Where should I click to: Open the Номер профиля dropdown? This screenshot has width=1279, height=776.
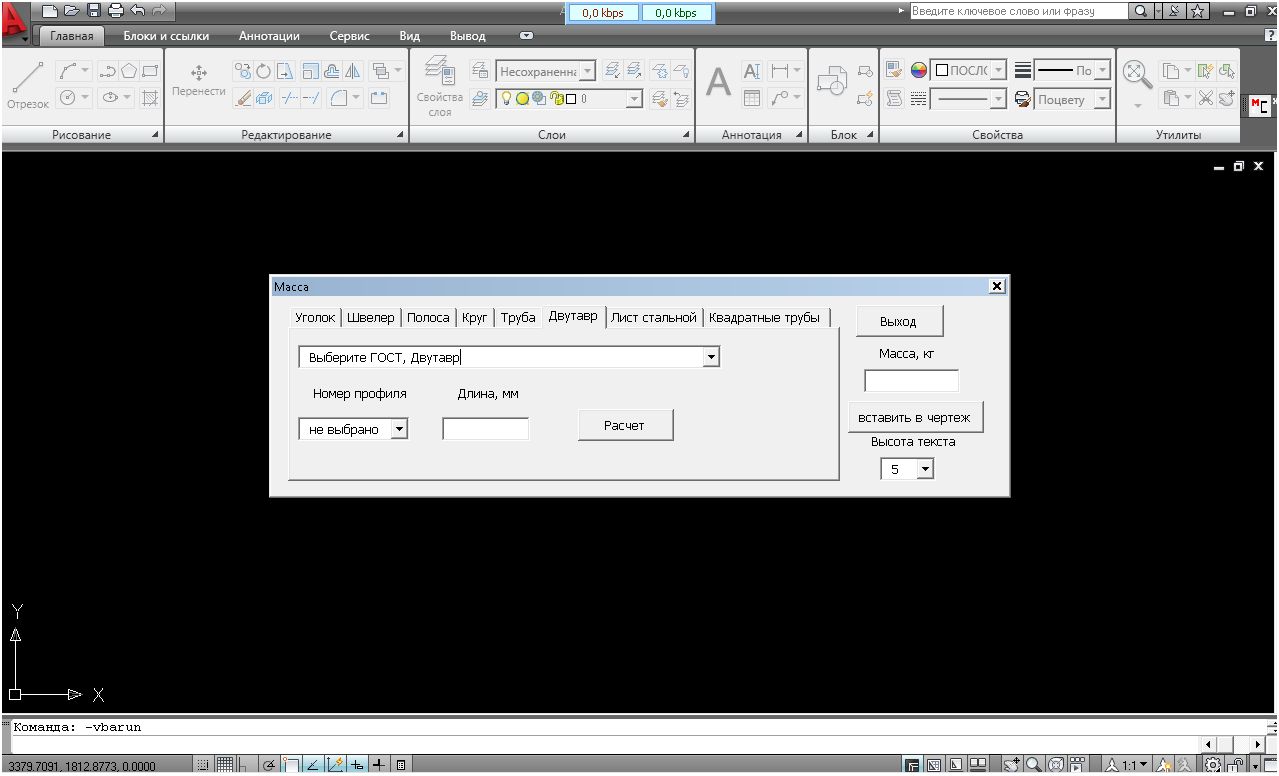click(x=399, y=428)
